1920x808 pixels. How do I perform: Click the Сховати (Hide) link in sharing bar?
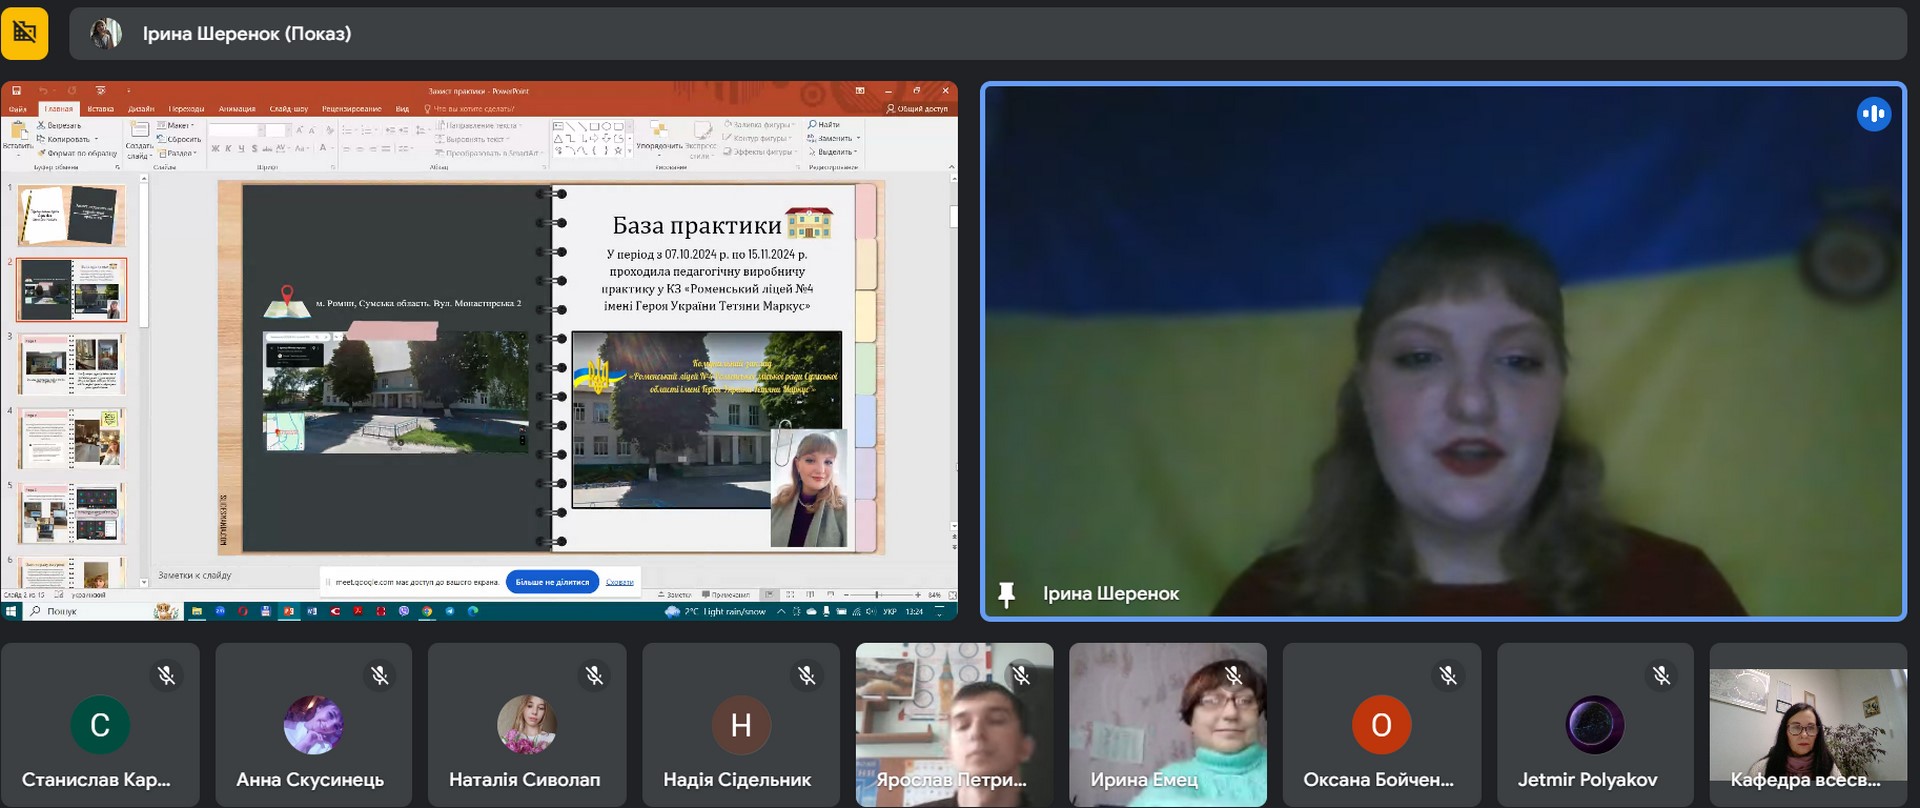620,582
